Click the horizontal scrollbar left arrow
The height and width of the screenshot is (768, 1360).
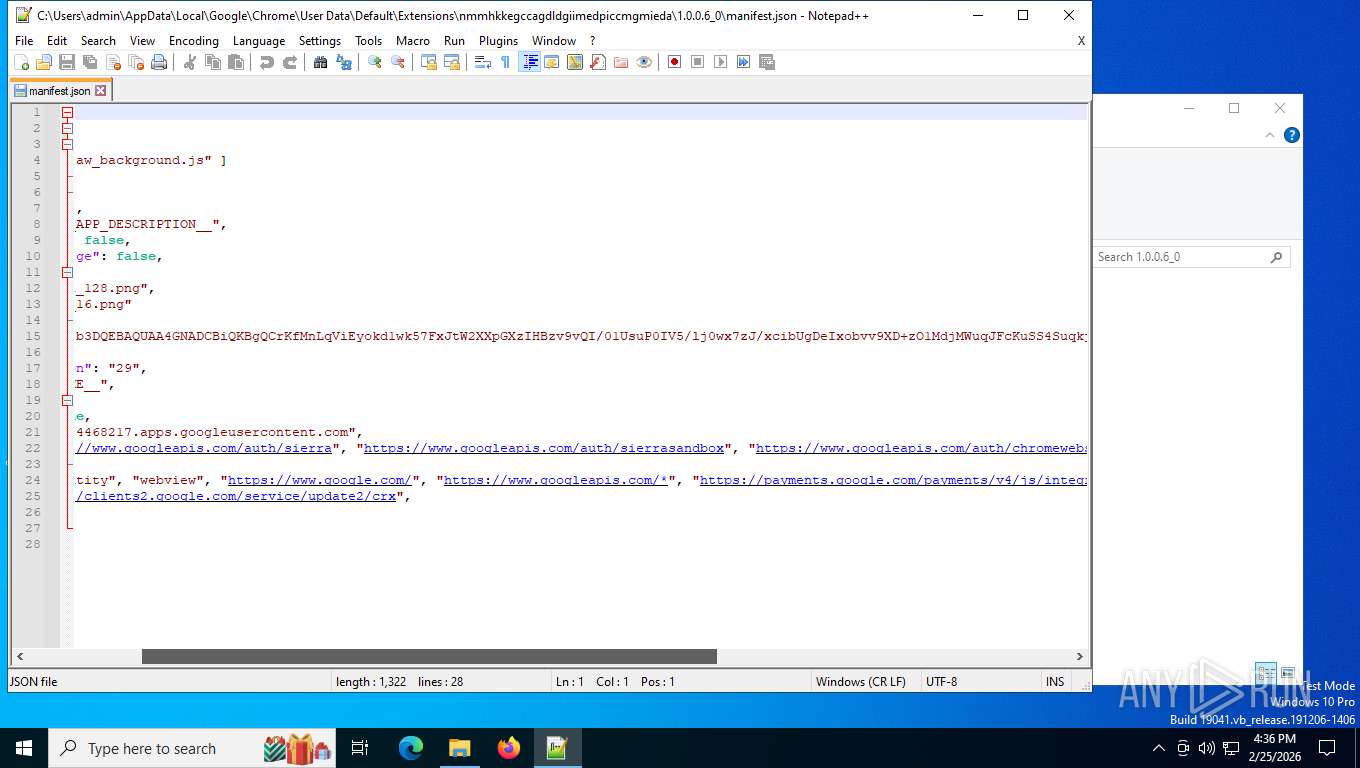point(19,657)
